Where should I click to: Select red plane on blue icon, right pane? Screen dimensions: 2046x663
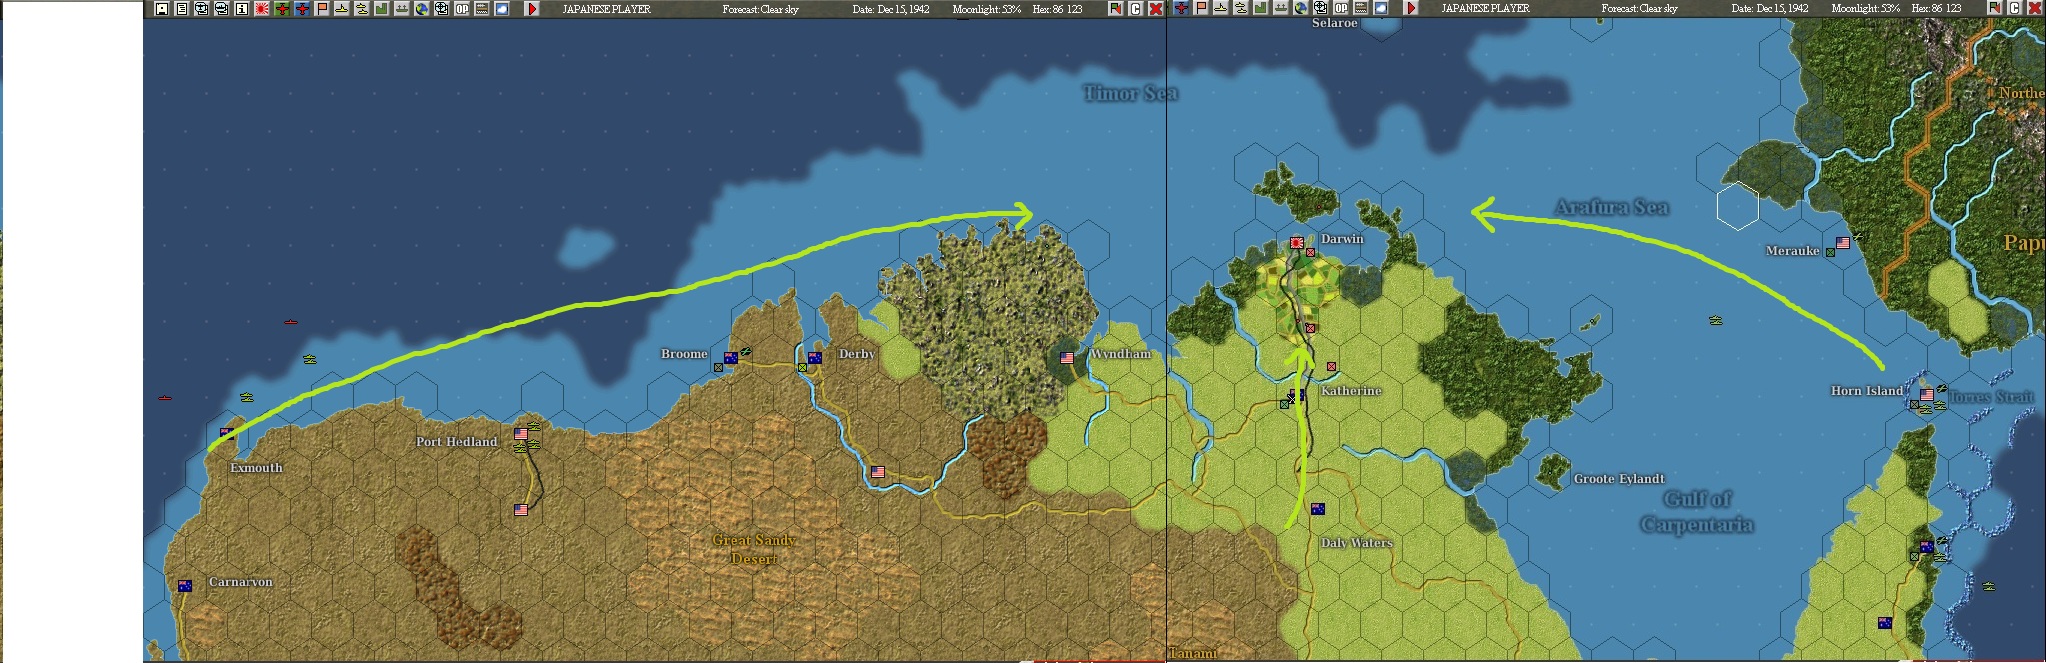[1181, 8]
